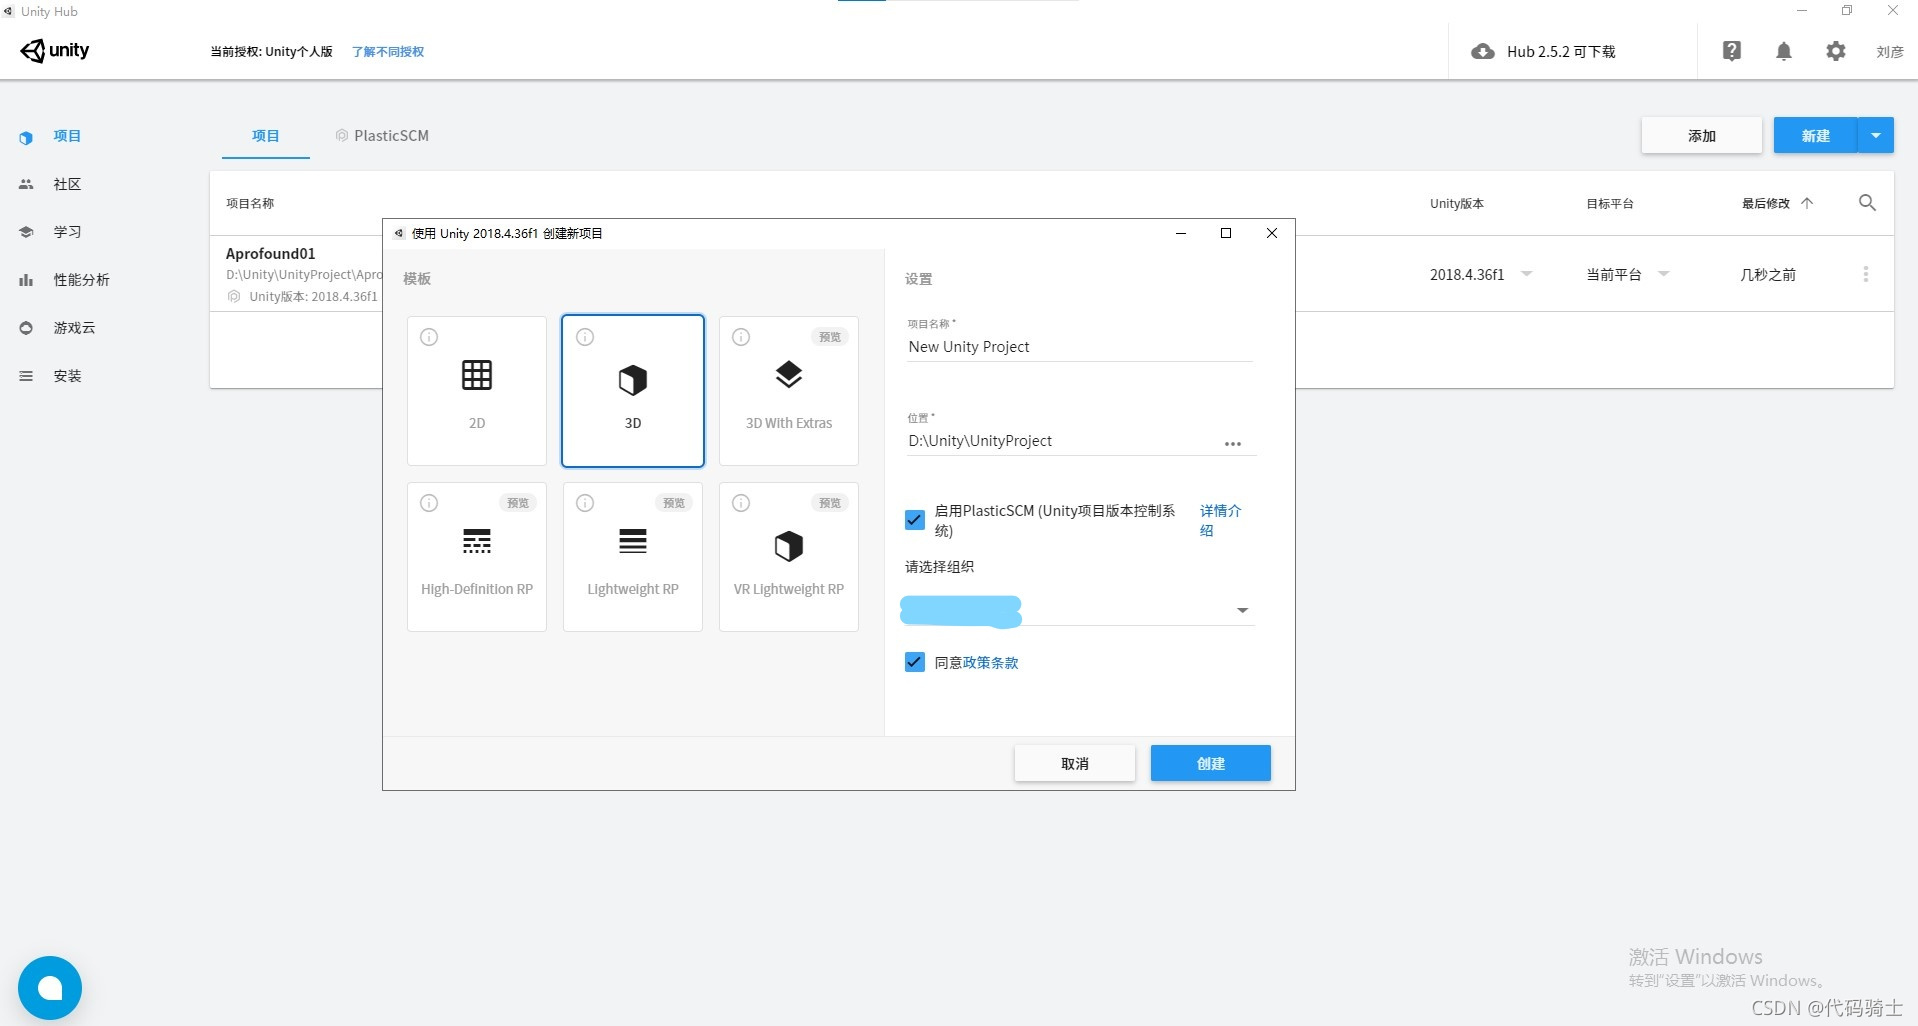Open info icon on Lightweight RP

(x=585, y=503)
